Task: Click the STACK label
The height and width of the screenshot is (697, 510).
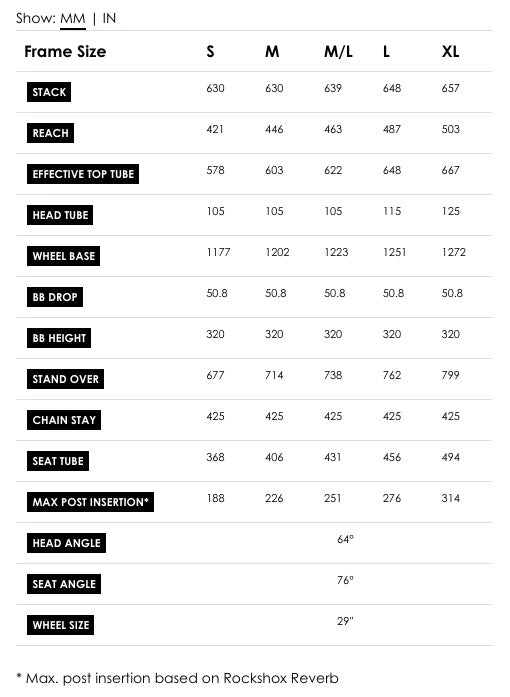Action: [x=49, y=92]
